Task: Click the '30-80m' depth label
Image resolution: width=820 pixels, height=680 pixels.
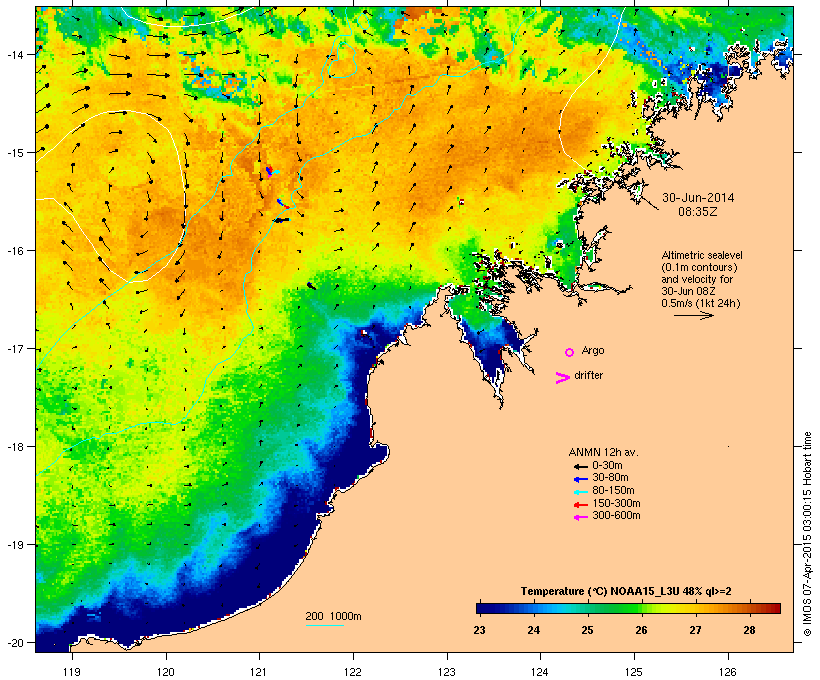Action: [610, 478]
